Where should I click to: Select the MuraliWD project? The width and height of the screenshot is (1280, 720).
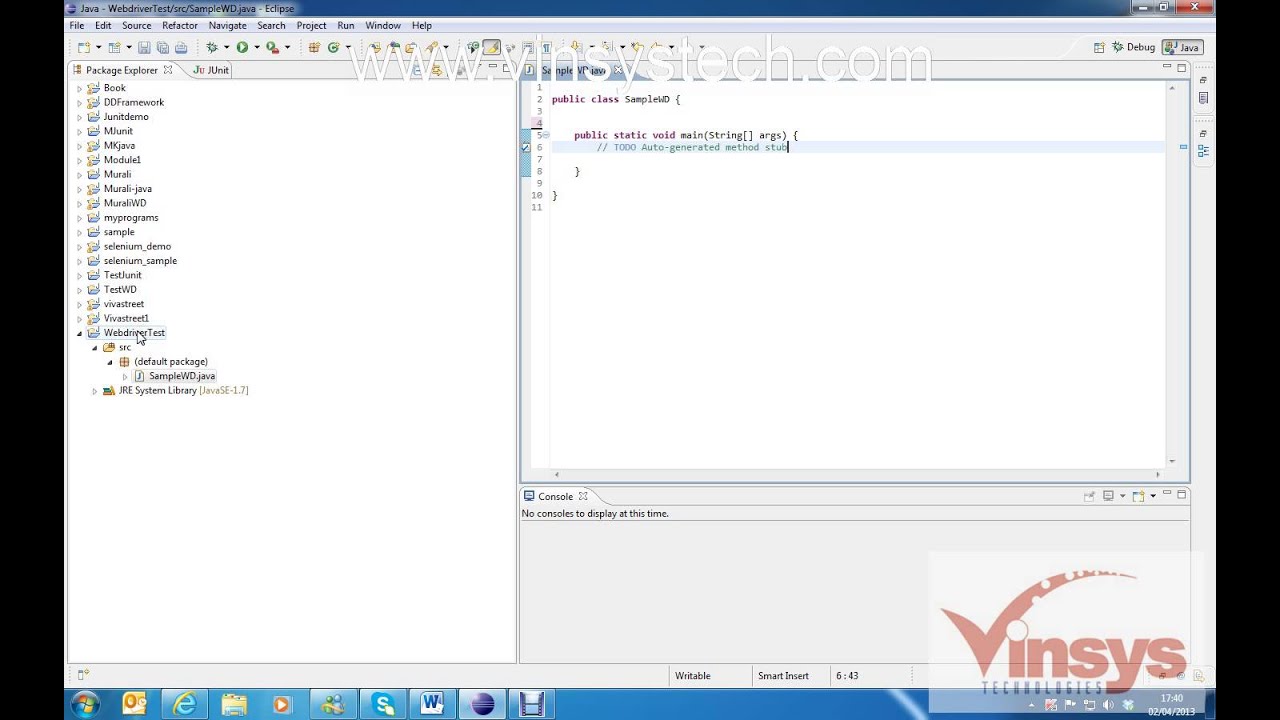coord(125,203)
